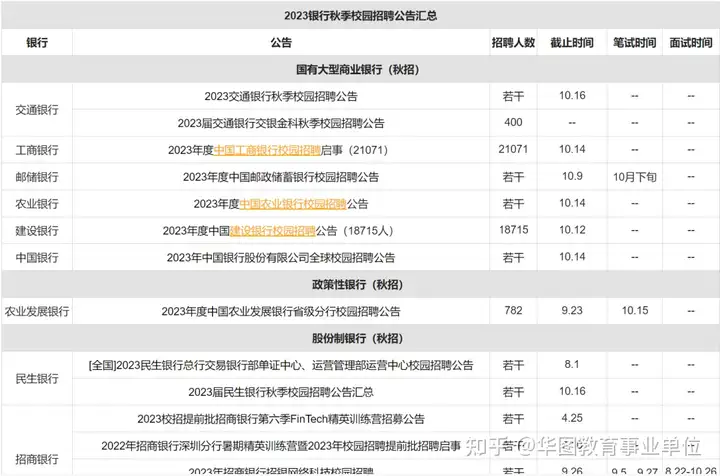Click the recruit count 18715 cell
720x476 pixels.
coord(513,230)
